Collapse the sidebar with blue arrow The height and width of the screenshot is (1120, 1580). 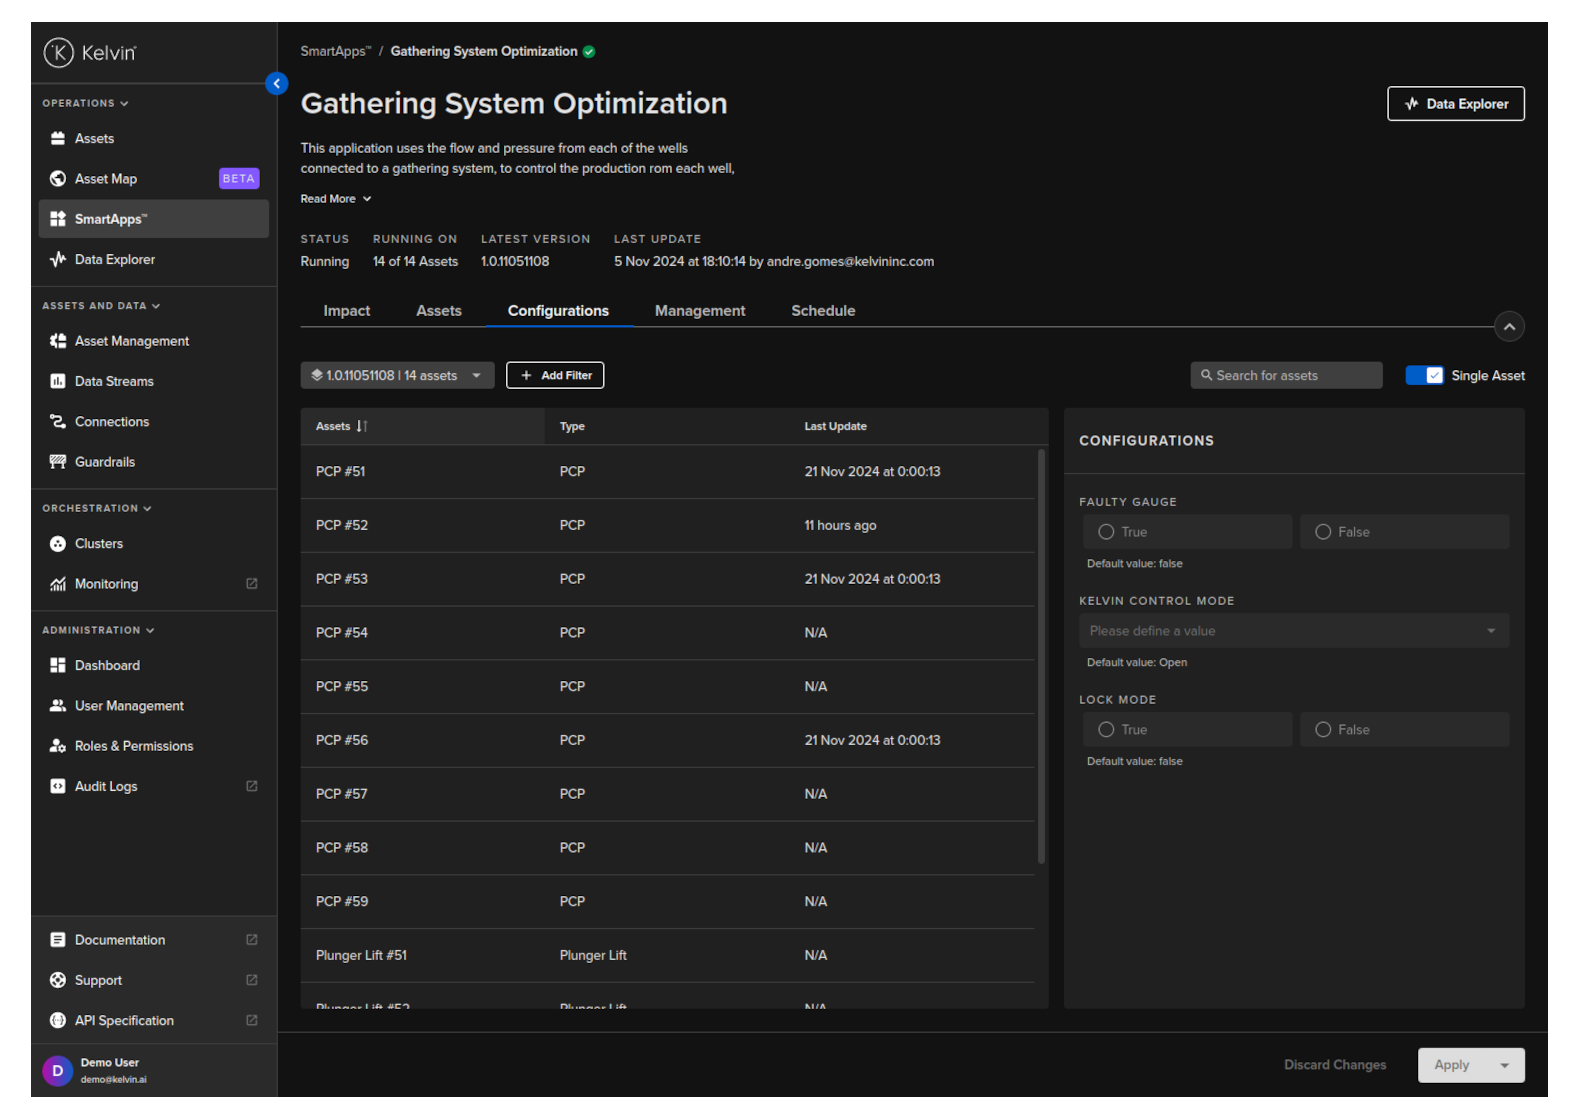click(277, 84)
